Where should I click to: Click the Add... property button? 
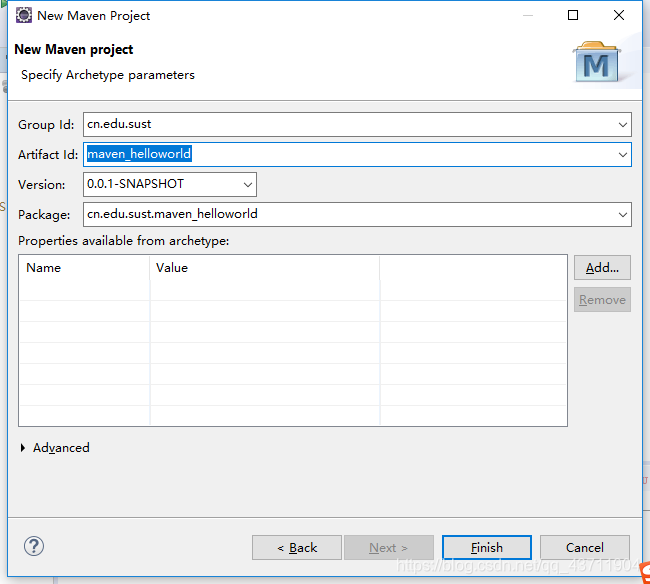602,268
